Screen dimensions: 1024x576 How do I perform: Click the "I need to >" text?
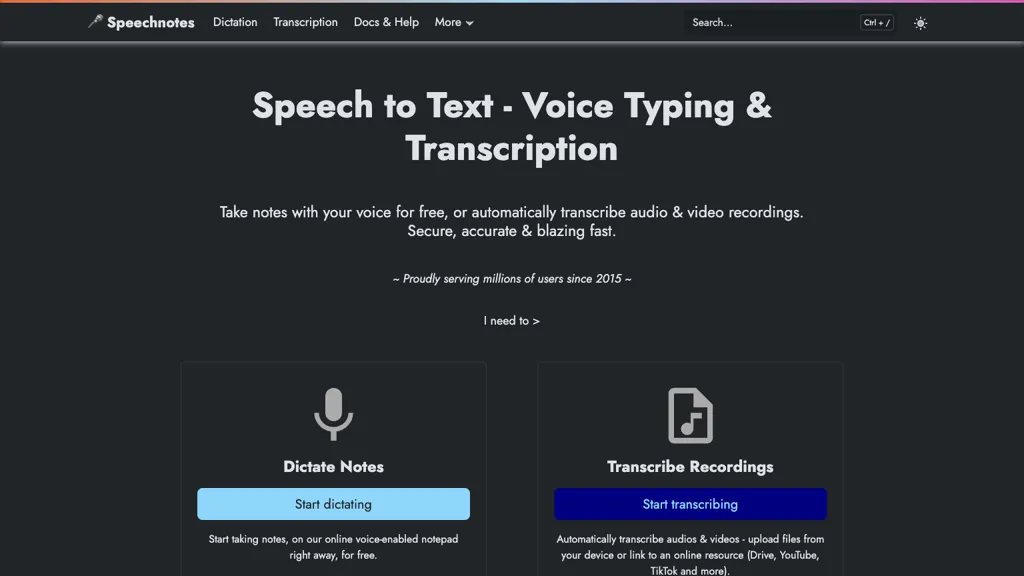(x=511, y=321)
